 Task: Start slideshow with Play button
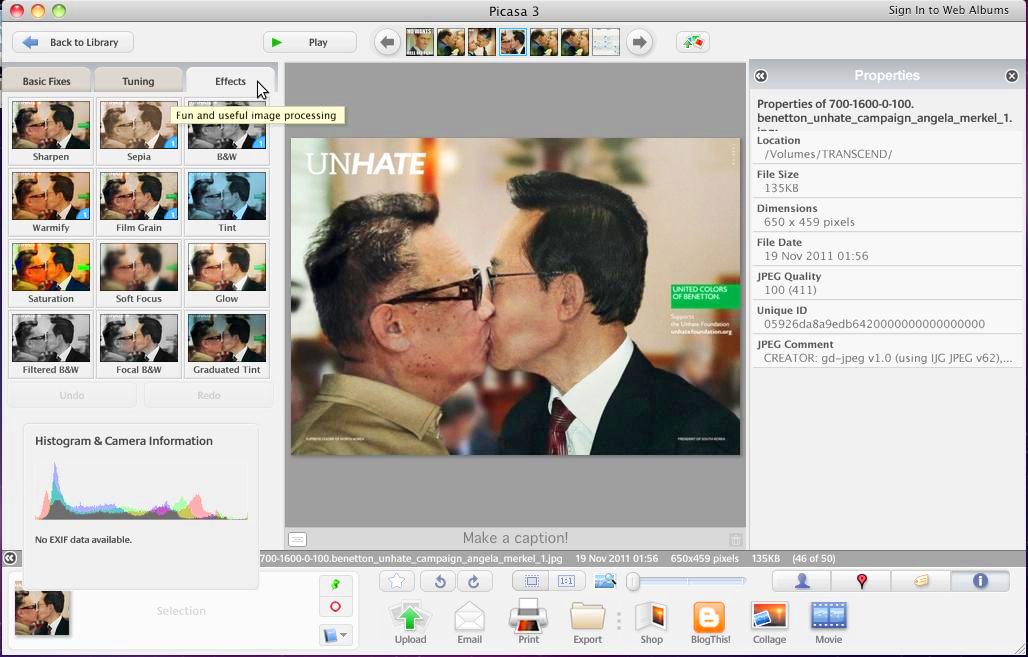309,42
